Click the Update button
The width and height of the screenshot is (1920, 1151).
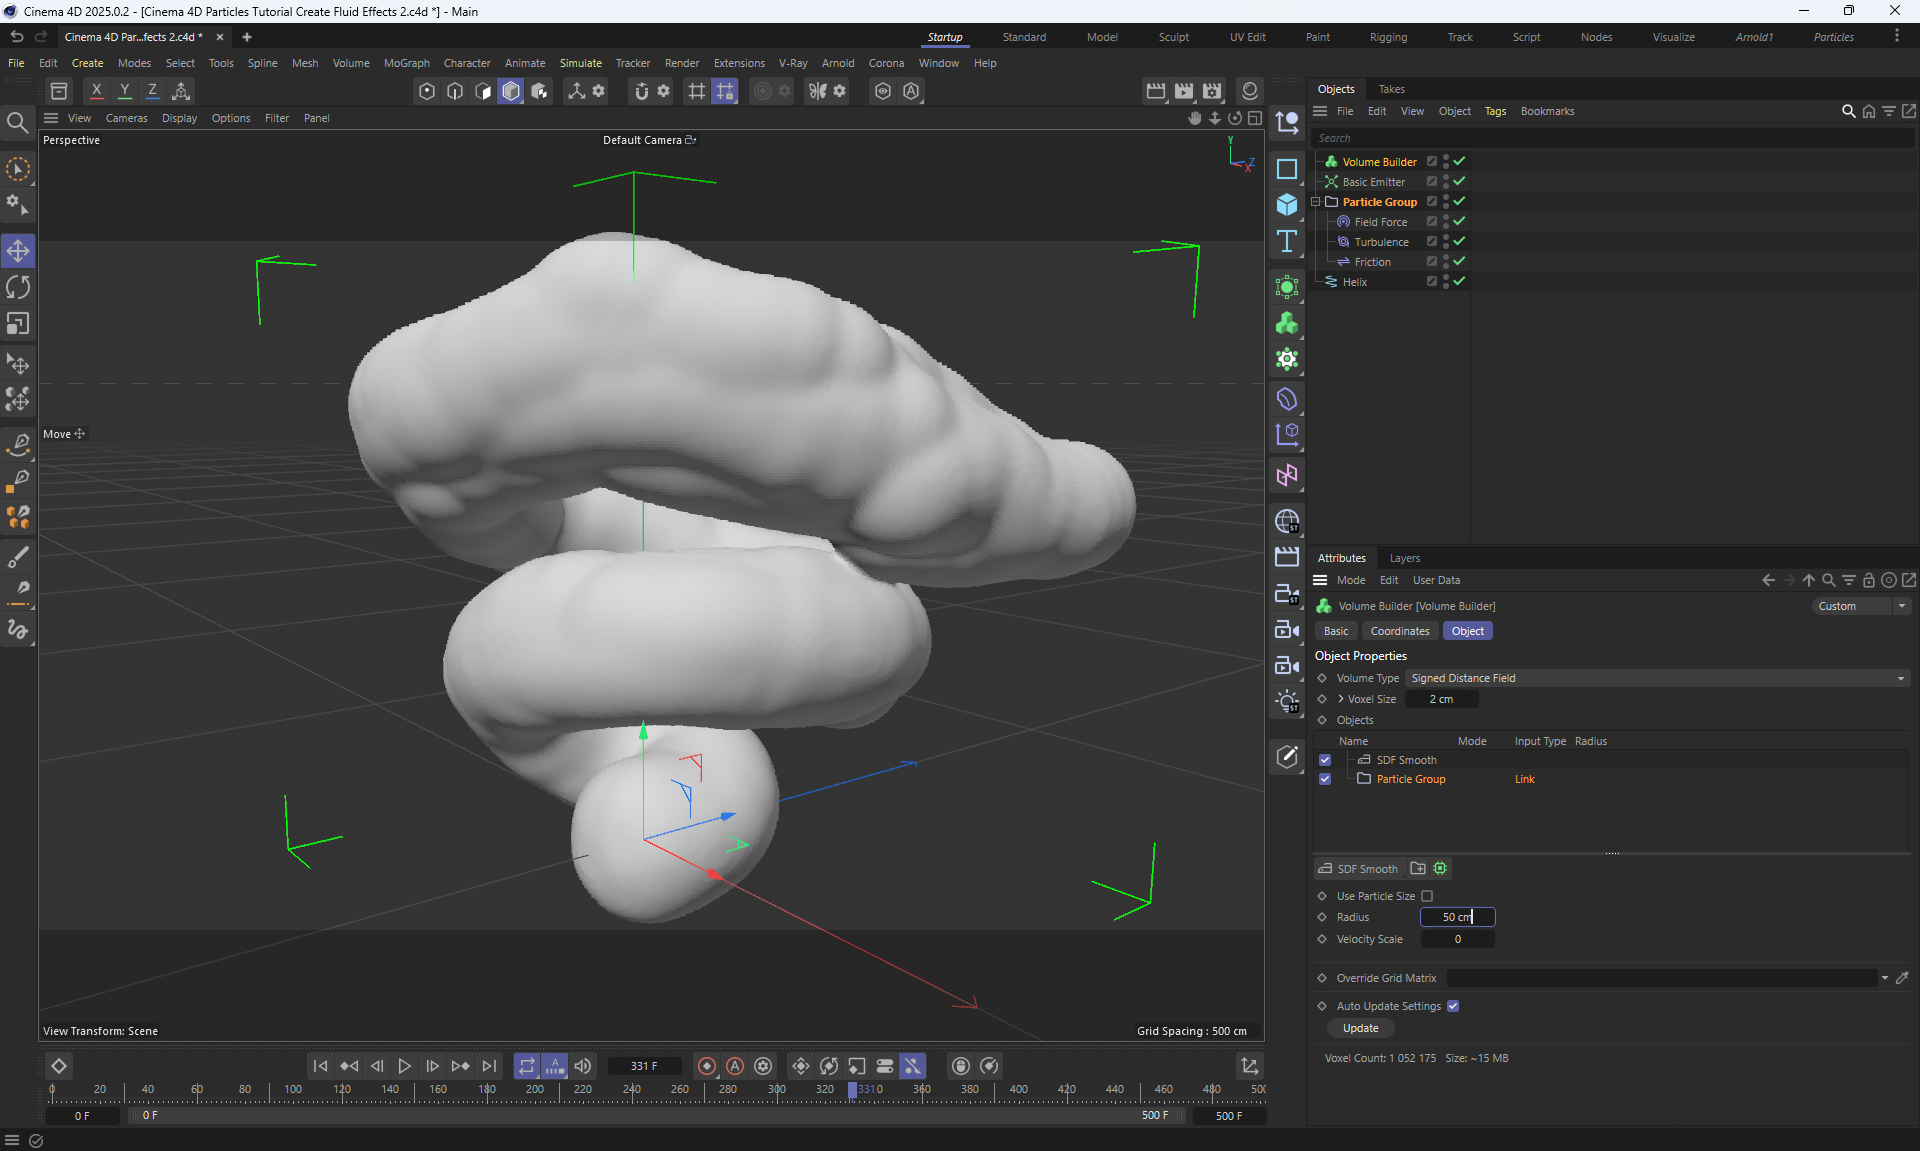pos(1360,1028)
